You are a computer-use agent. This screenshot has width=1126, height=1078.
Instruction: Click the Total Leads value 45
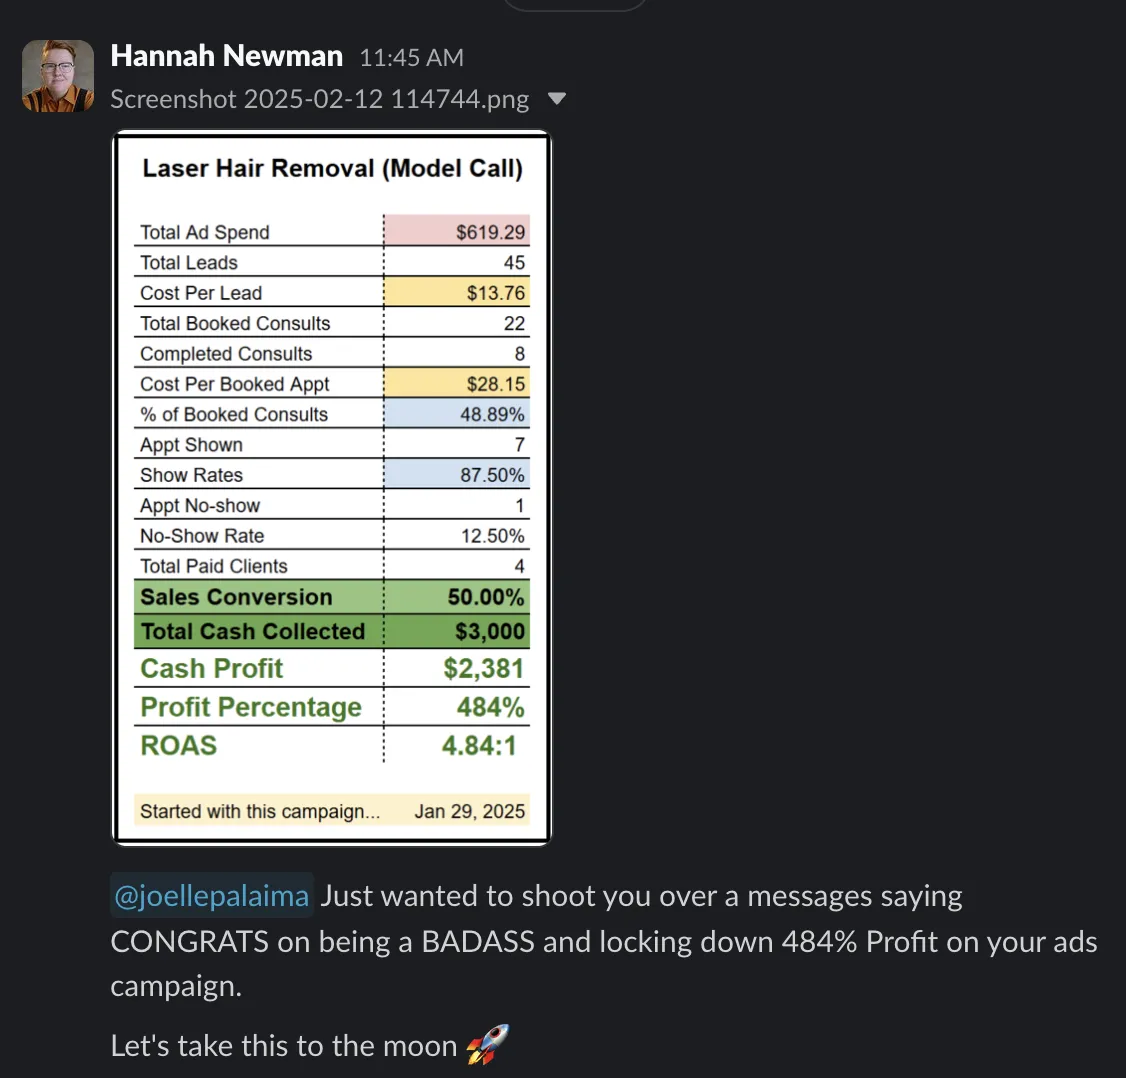pos(514,263)
